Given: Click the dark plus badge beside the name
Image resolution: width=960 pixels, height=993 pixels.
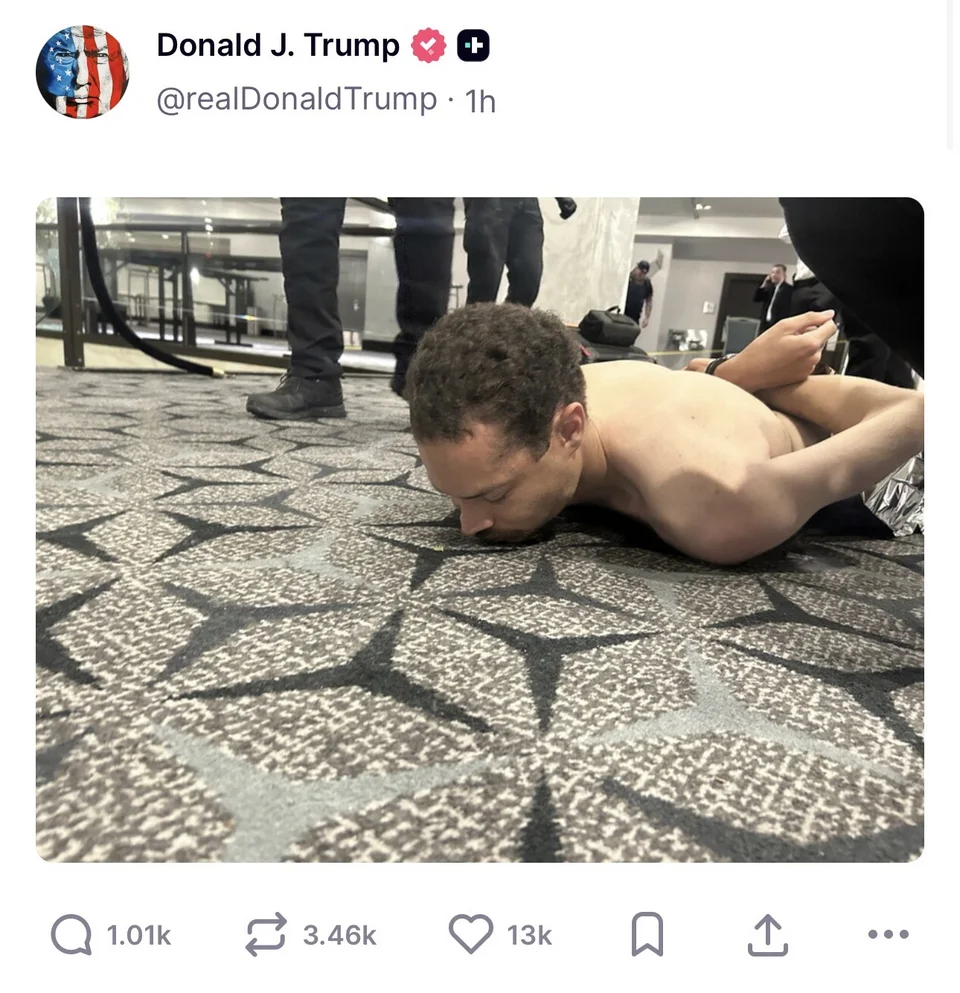Looking at the screenshot, I should 473,46.
